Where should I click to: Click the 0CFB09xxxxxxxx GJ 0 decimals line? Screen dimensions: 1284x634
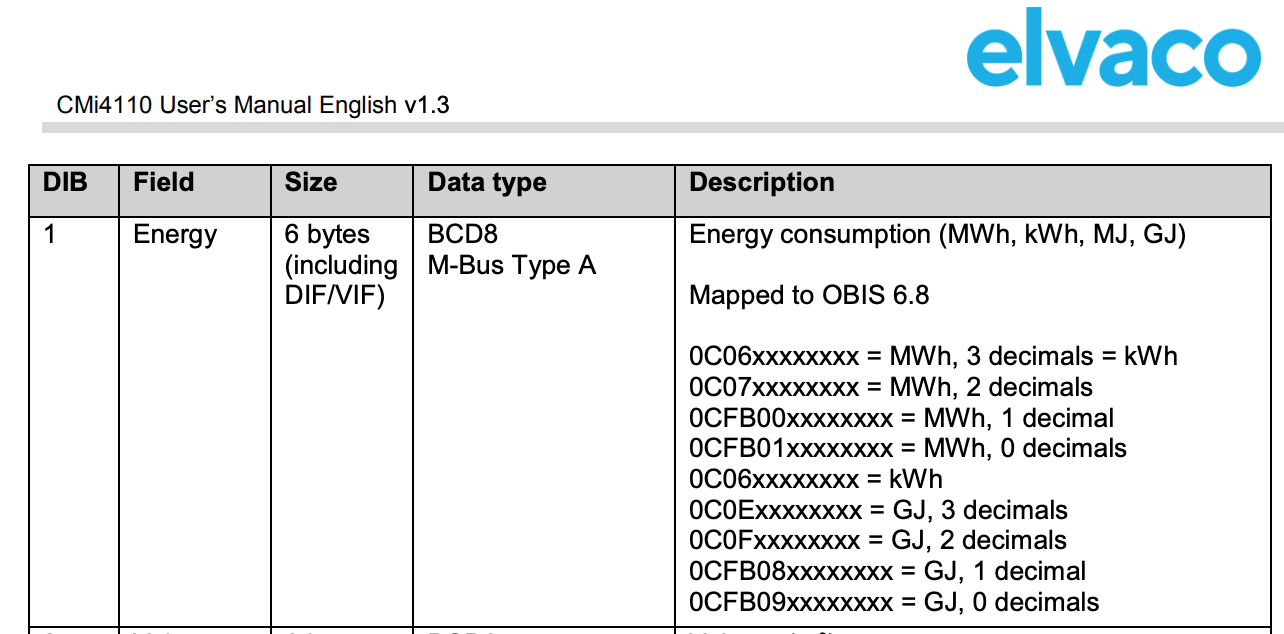pyautogui.click(x=895, y=602)
